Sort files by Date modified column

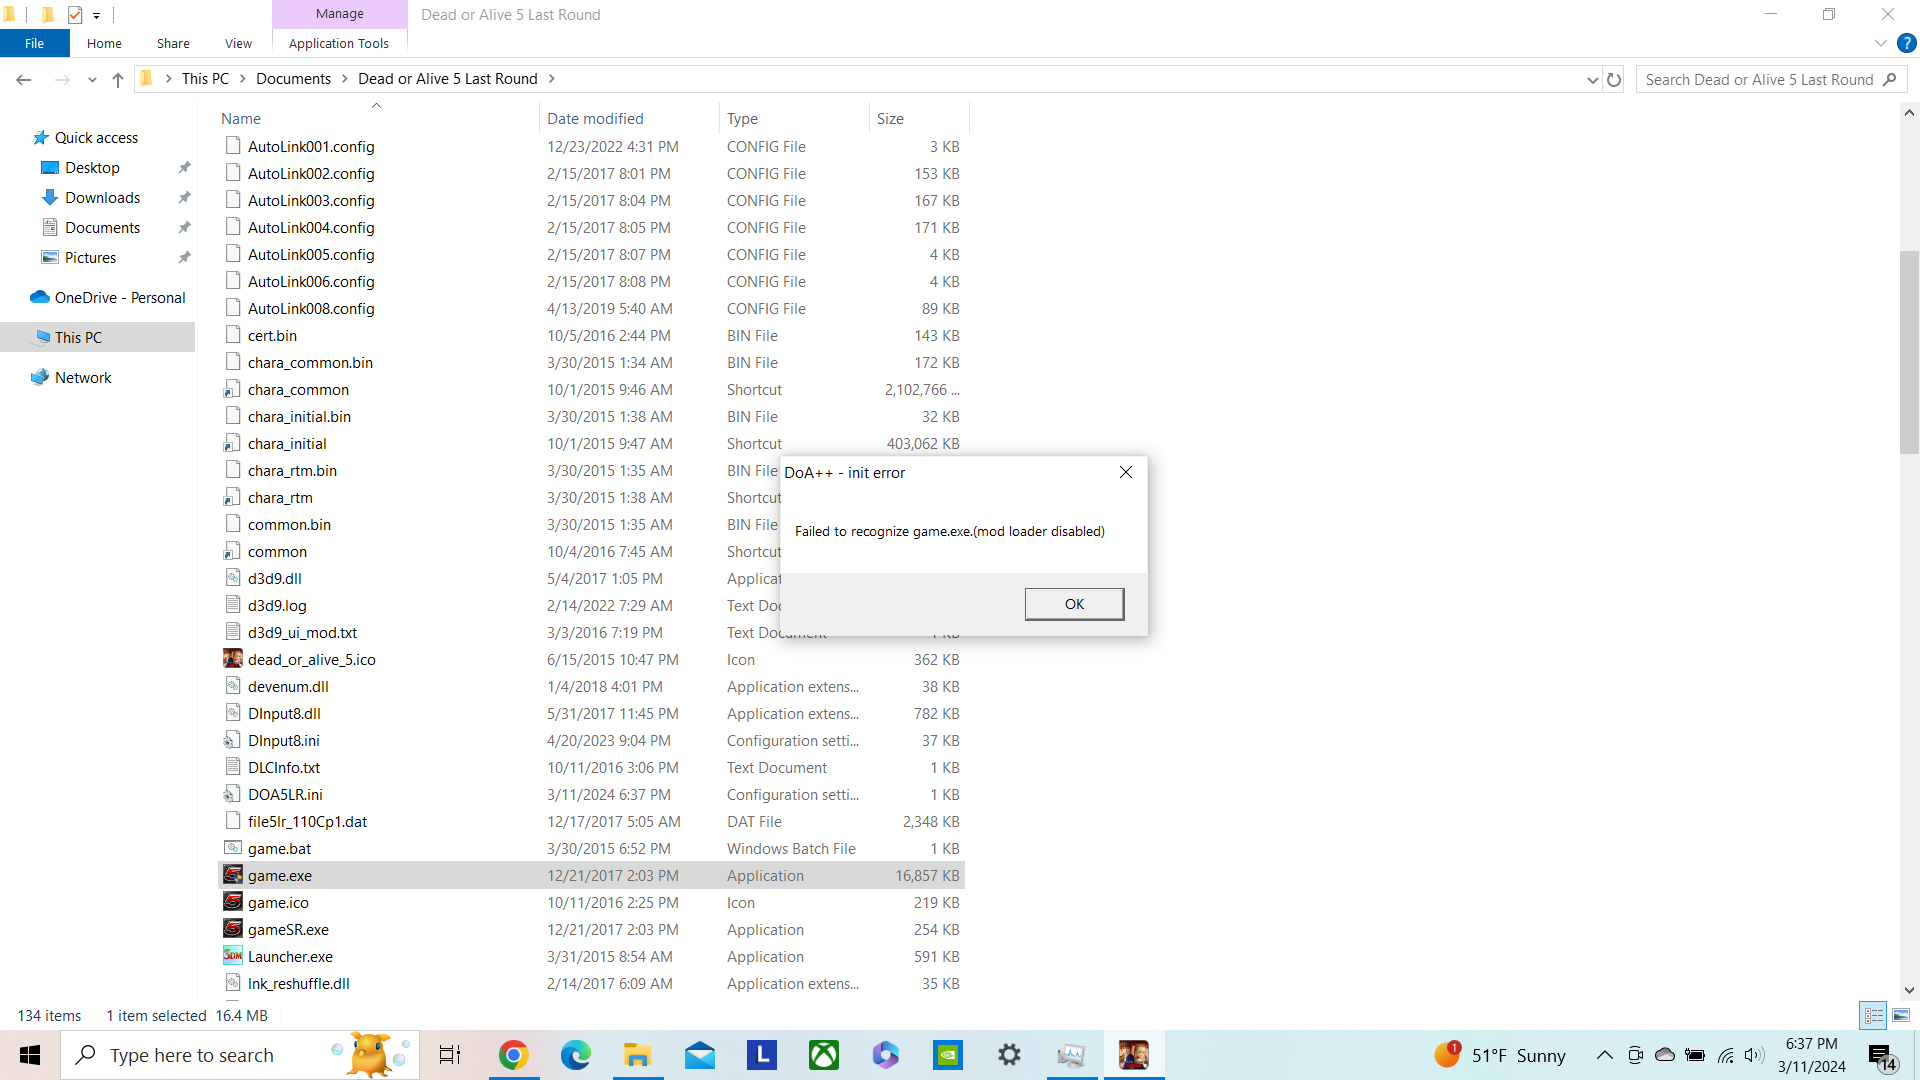point(595,118)
